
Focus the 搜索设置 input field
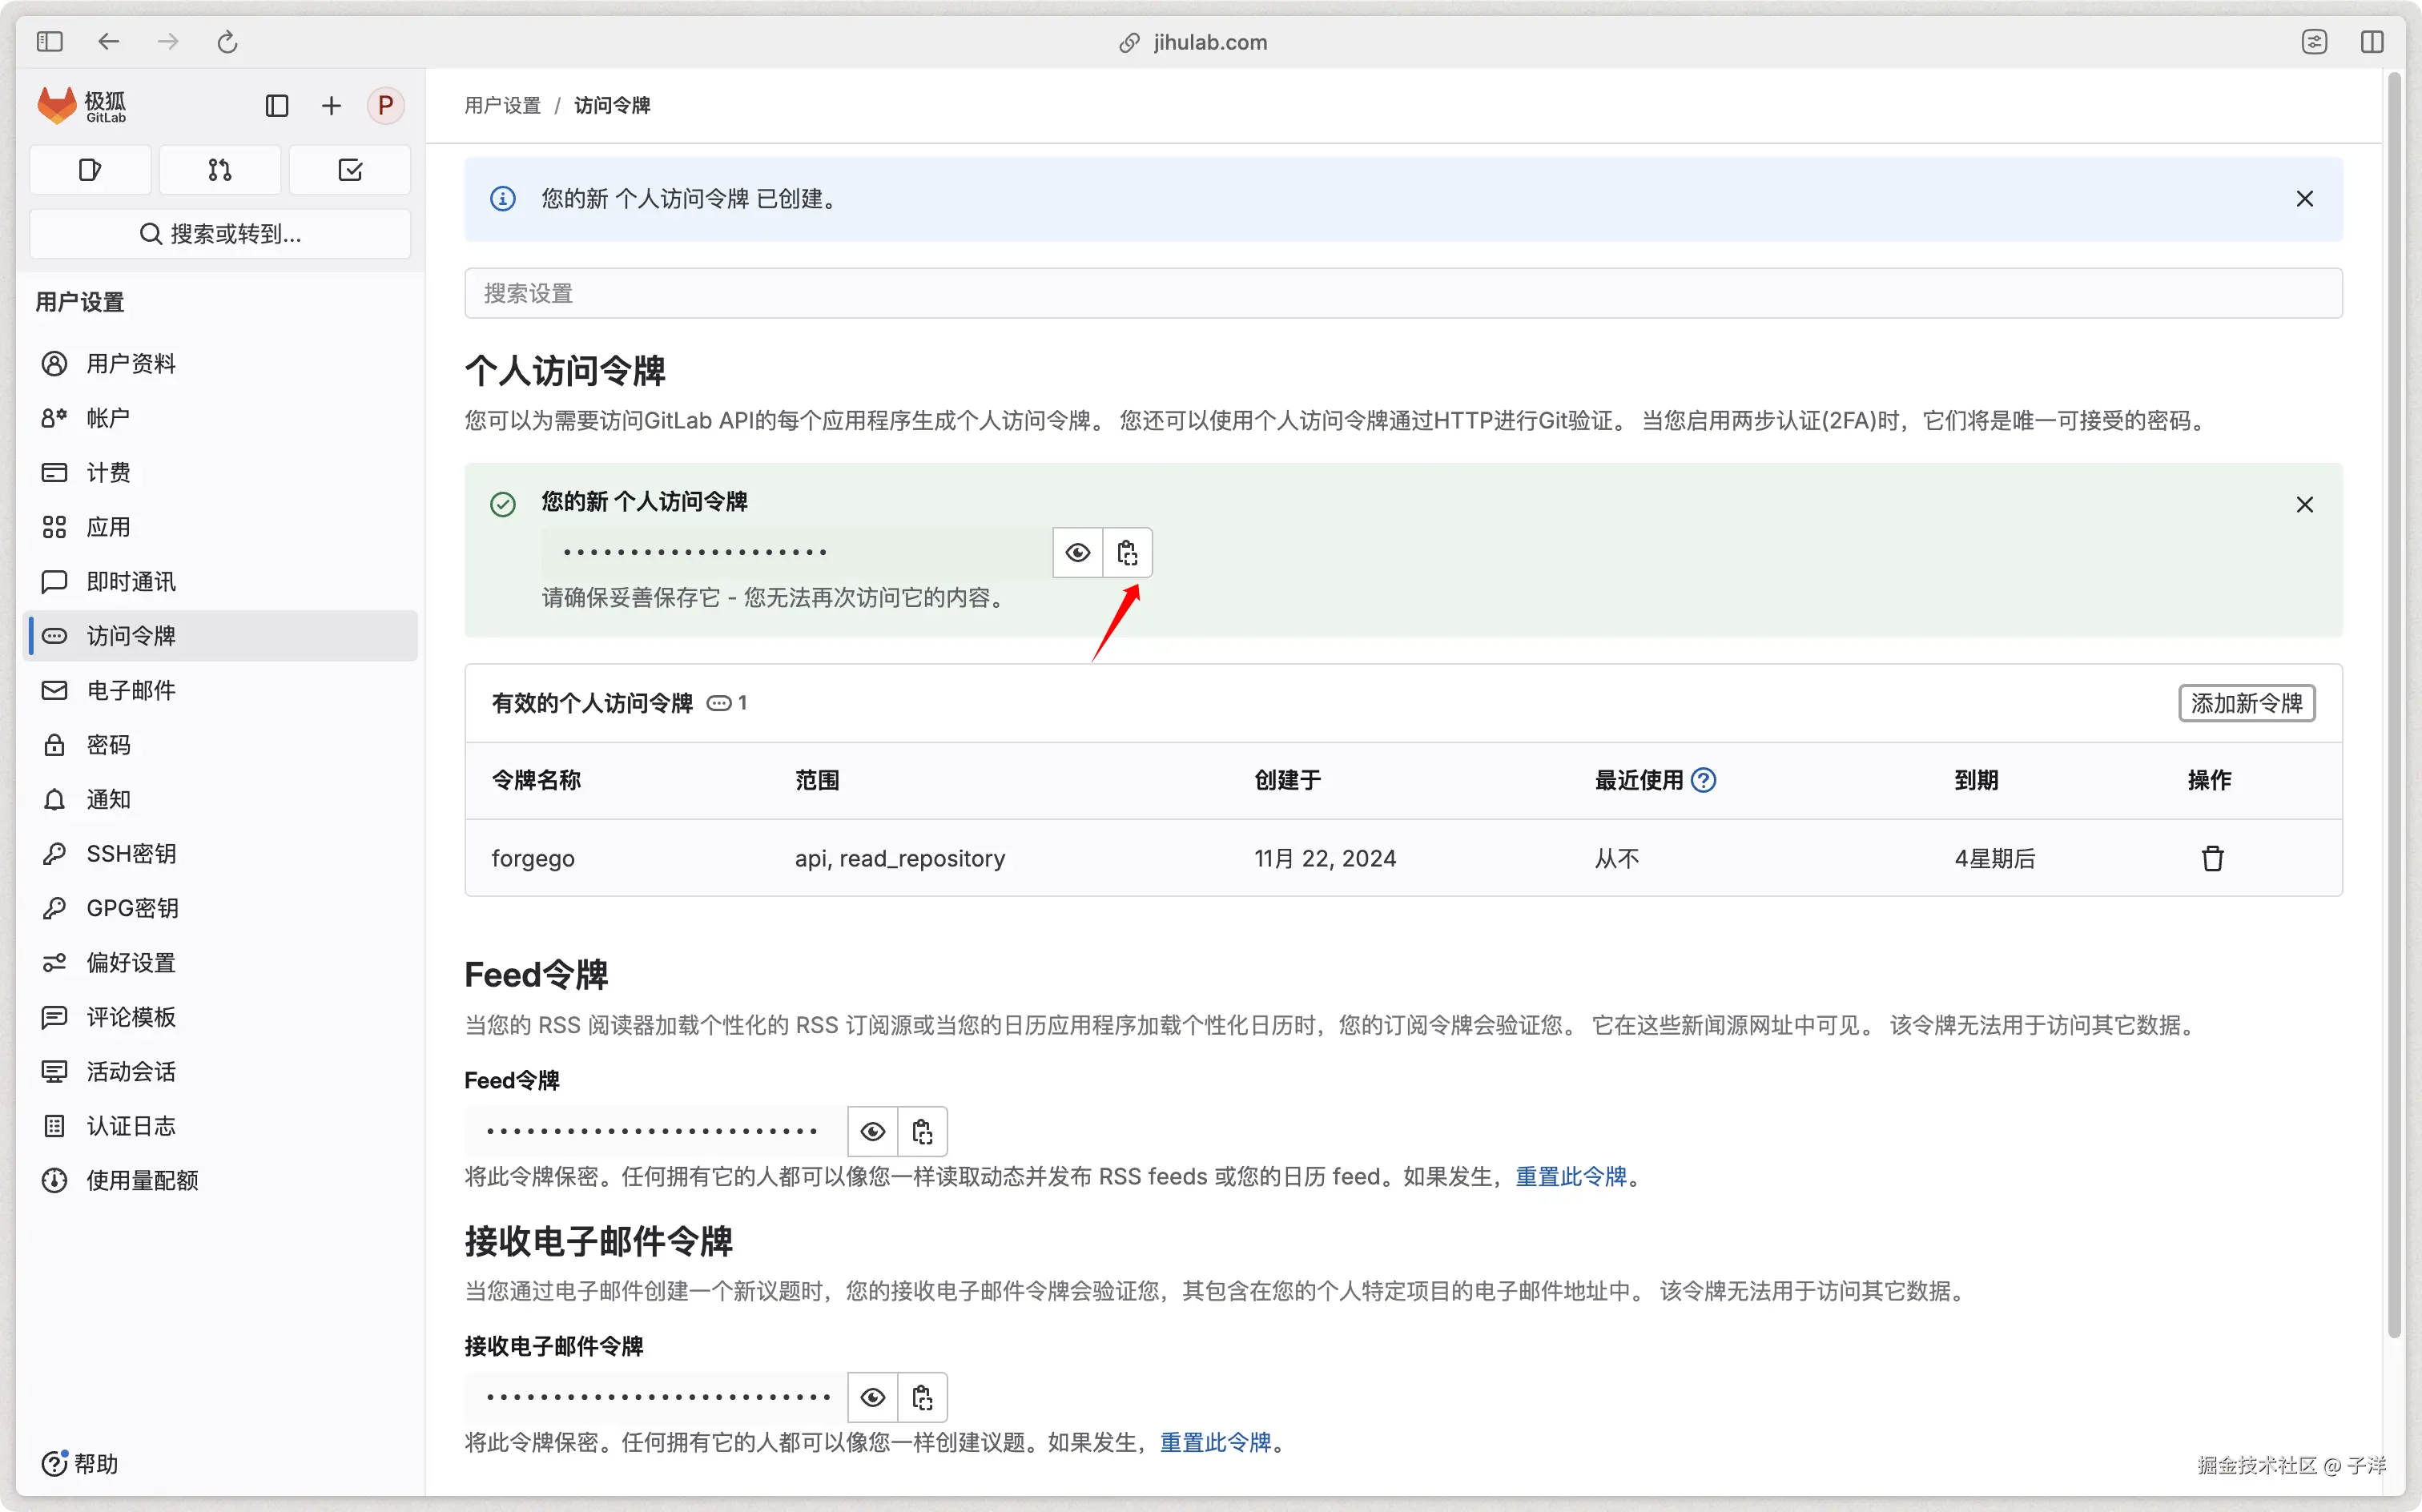(x=1402, y=293)
